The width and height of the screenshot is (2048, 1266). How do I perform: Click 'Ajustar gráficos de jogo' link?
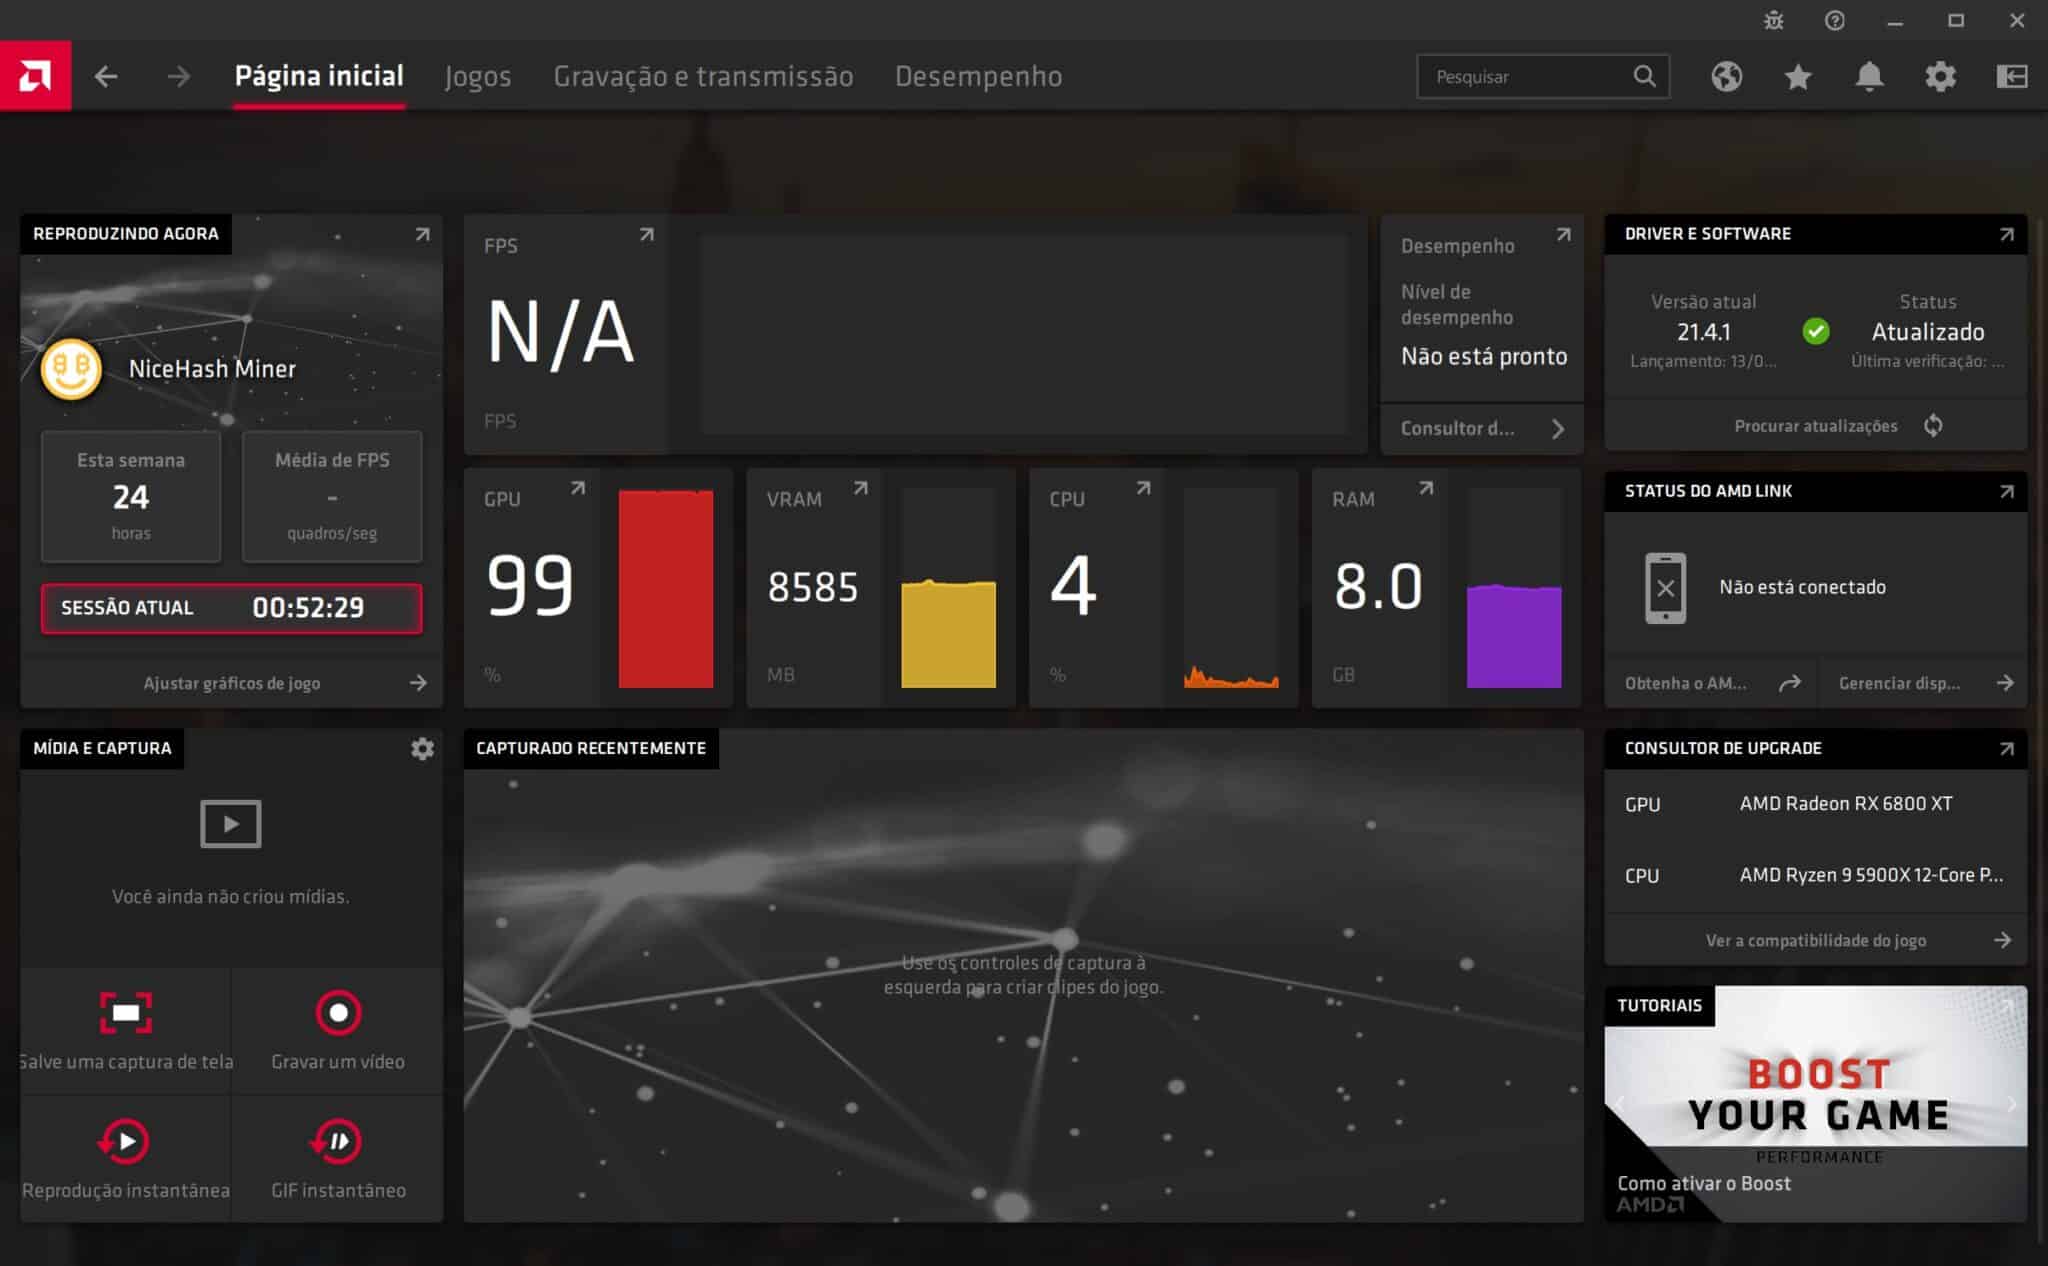pos(231,683)
